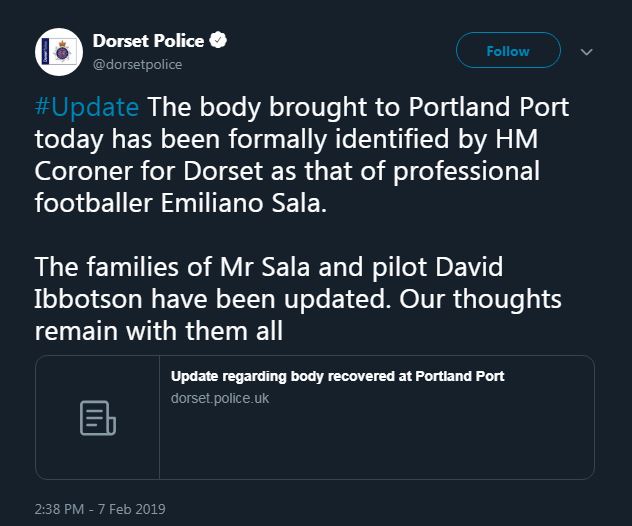Screen dimensions: 632x526
Task: Click 'Portland Port' in the tweet's first line
Action: point(489,107)
